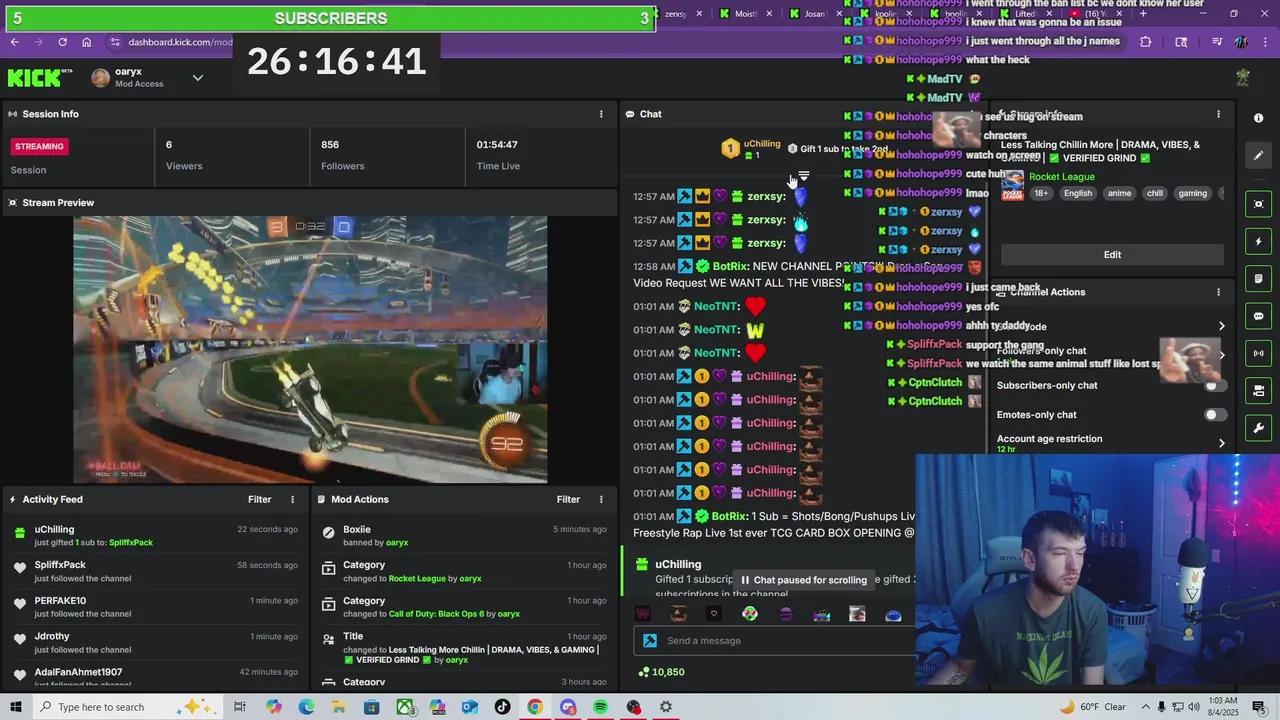1280x720 pixels.
Task: Toggle Subscribers-only chat switch
Action: coord(1214,386)
